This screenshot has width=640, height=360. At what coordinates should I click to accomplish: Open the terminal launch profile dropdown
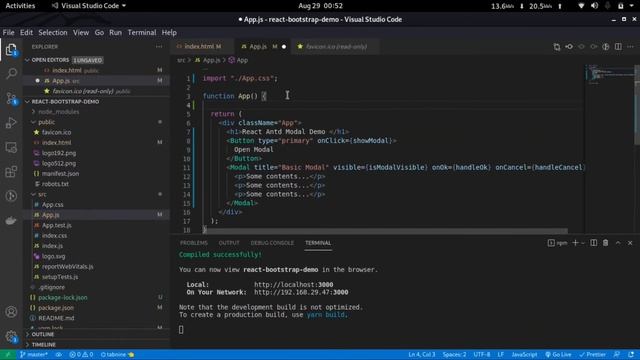(x=583, y=243)
